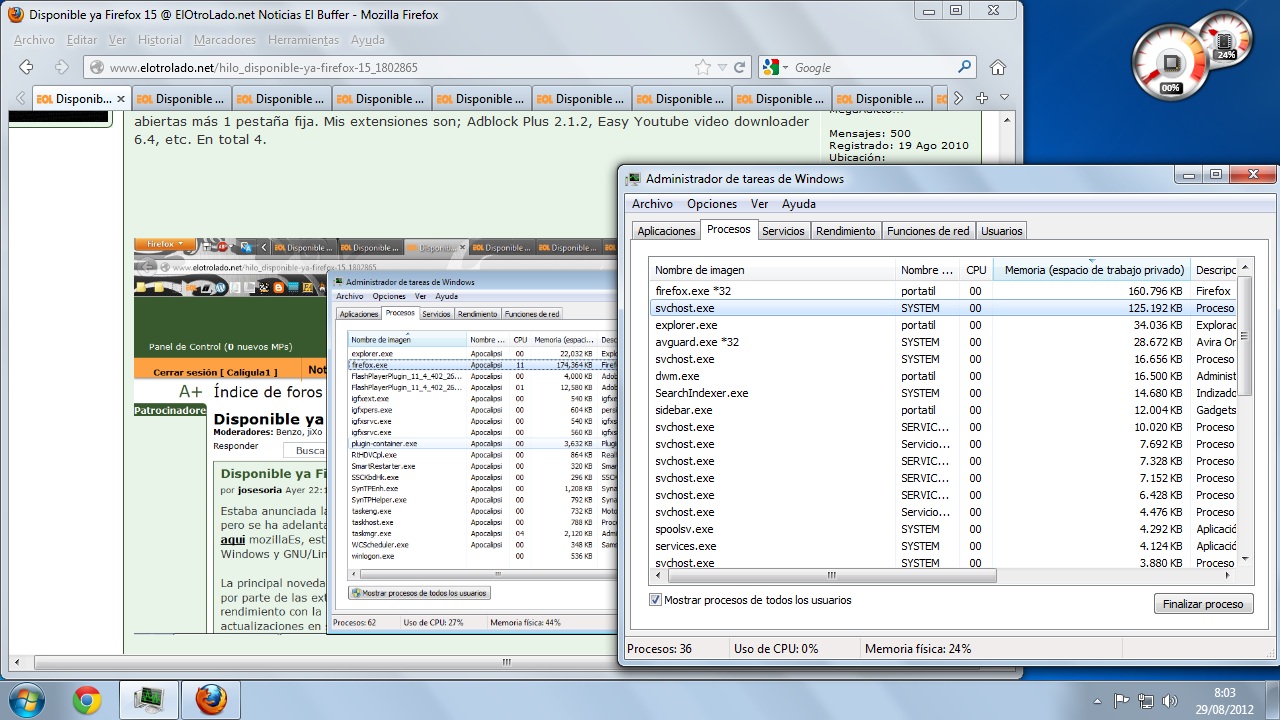Open the Firefox home page icon
The height and width of the screenshot is (720, 1280).
(997, 67)
